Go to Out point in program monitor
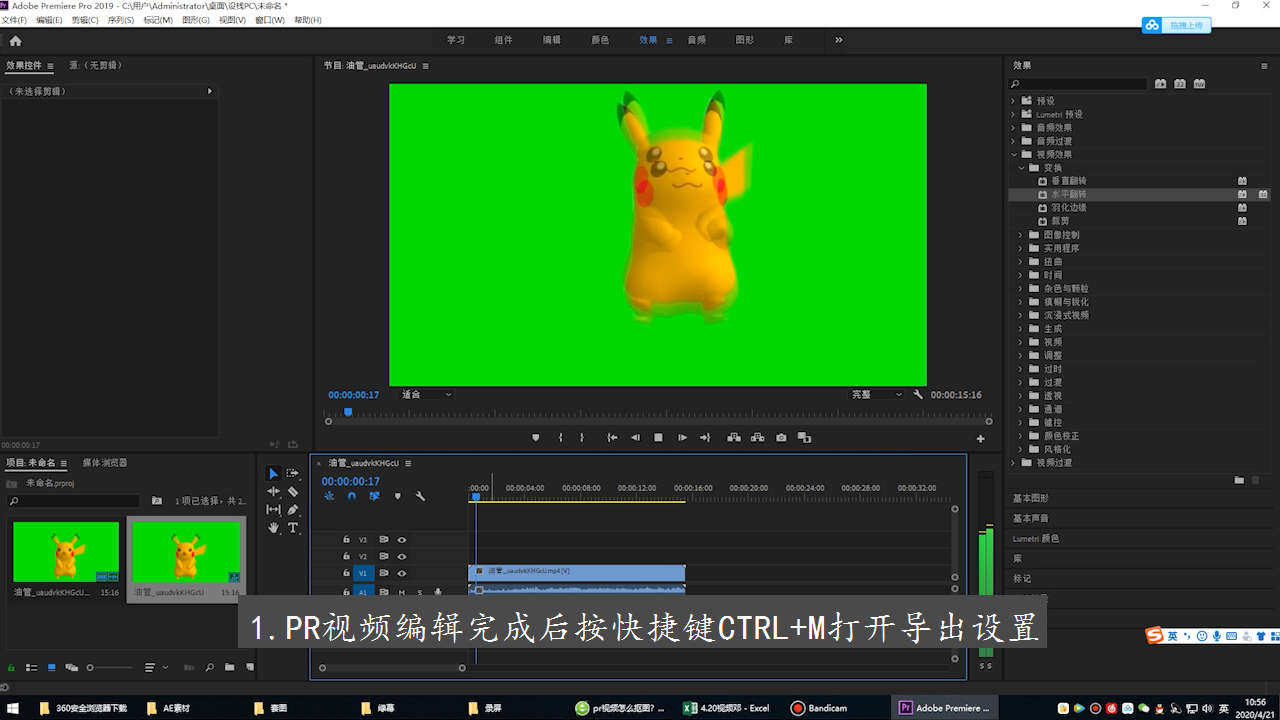 (705, 438)
